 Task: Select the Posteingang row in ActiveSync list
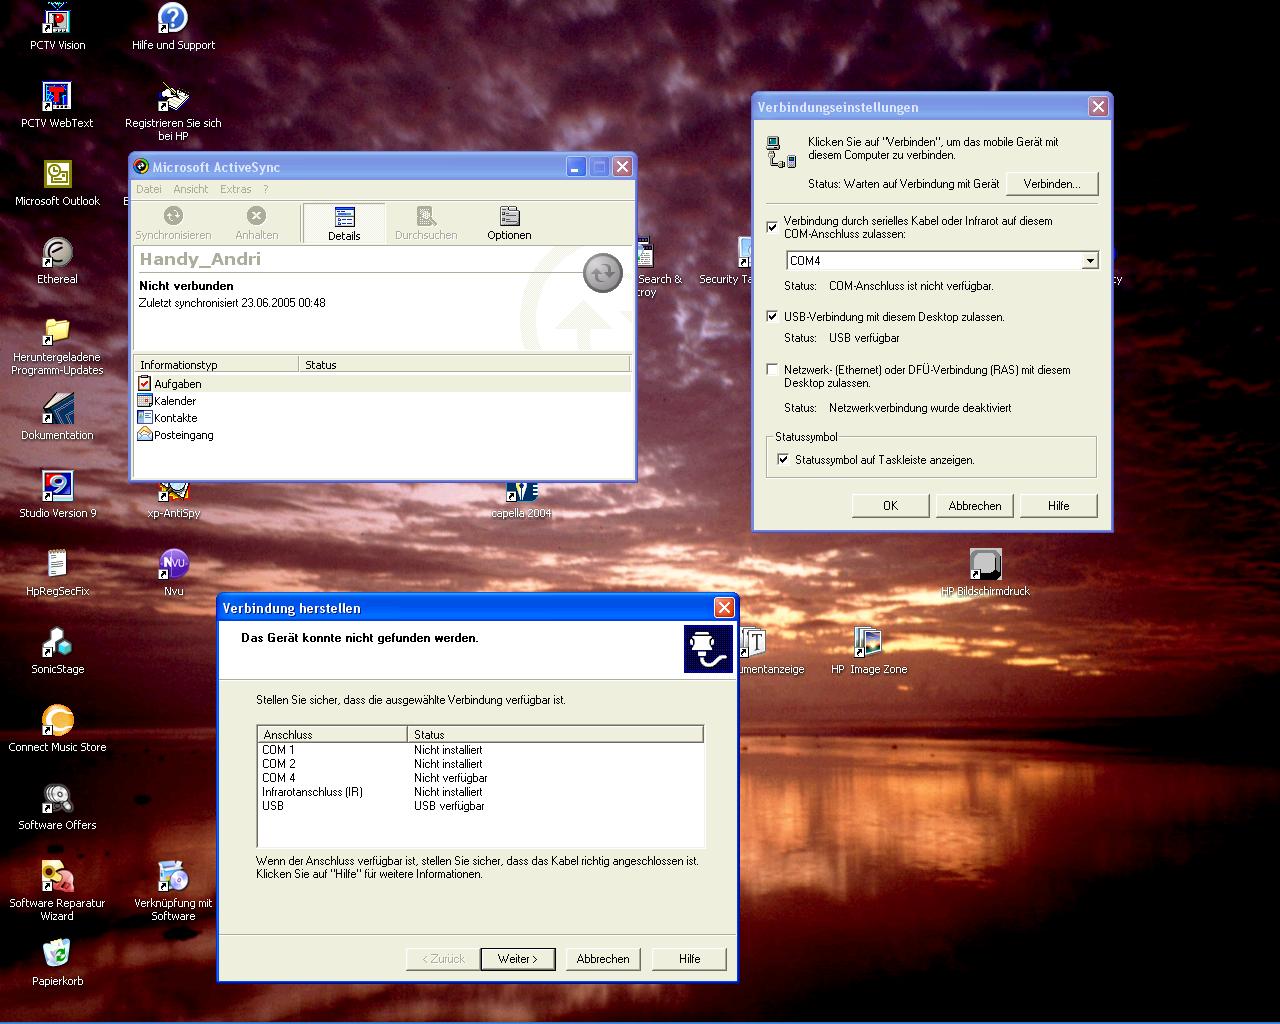click(382, 435)
